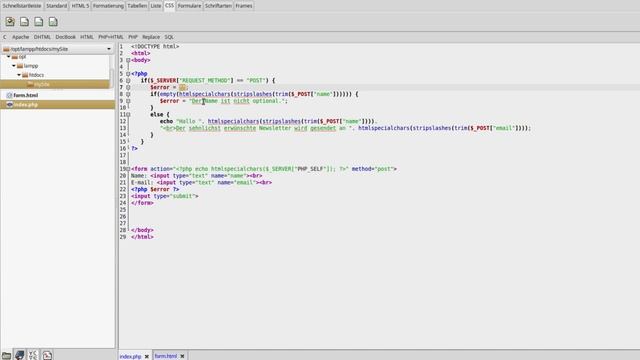Image resolution: width=640 pixels, height=360 pixels.
Task: Activate the form.html document tab
Action: coord(166,356)
